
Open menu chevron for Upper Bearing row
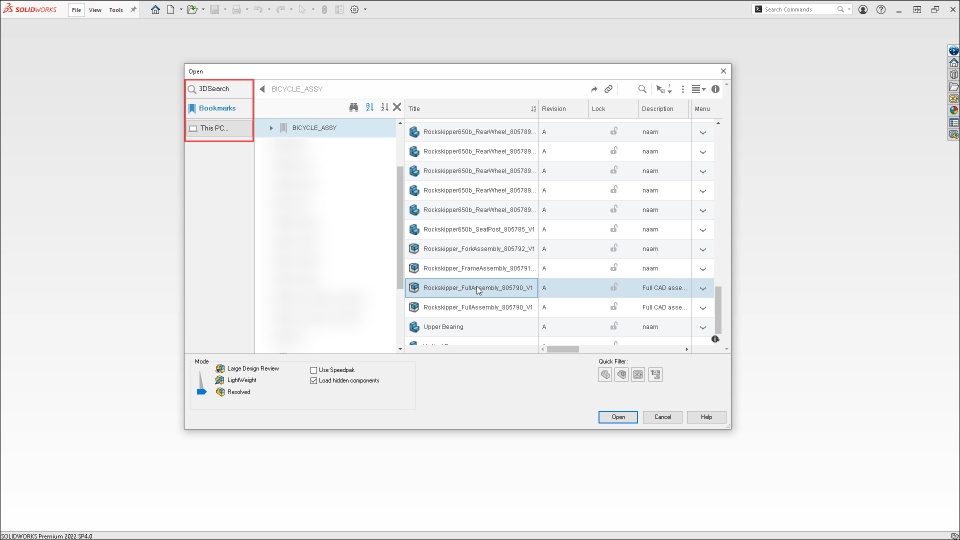click(703, 328)
